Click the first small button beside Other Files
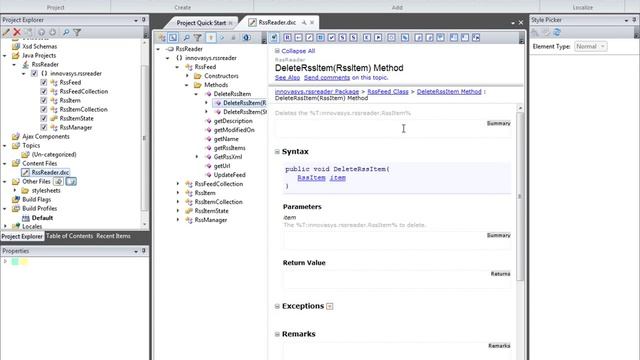Viewport: 640px width, 360px height. 58,181
